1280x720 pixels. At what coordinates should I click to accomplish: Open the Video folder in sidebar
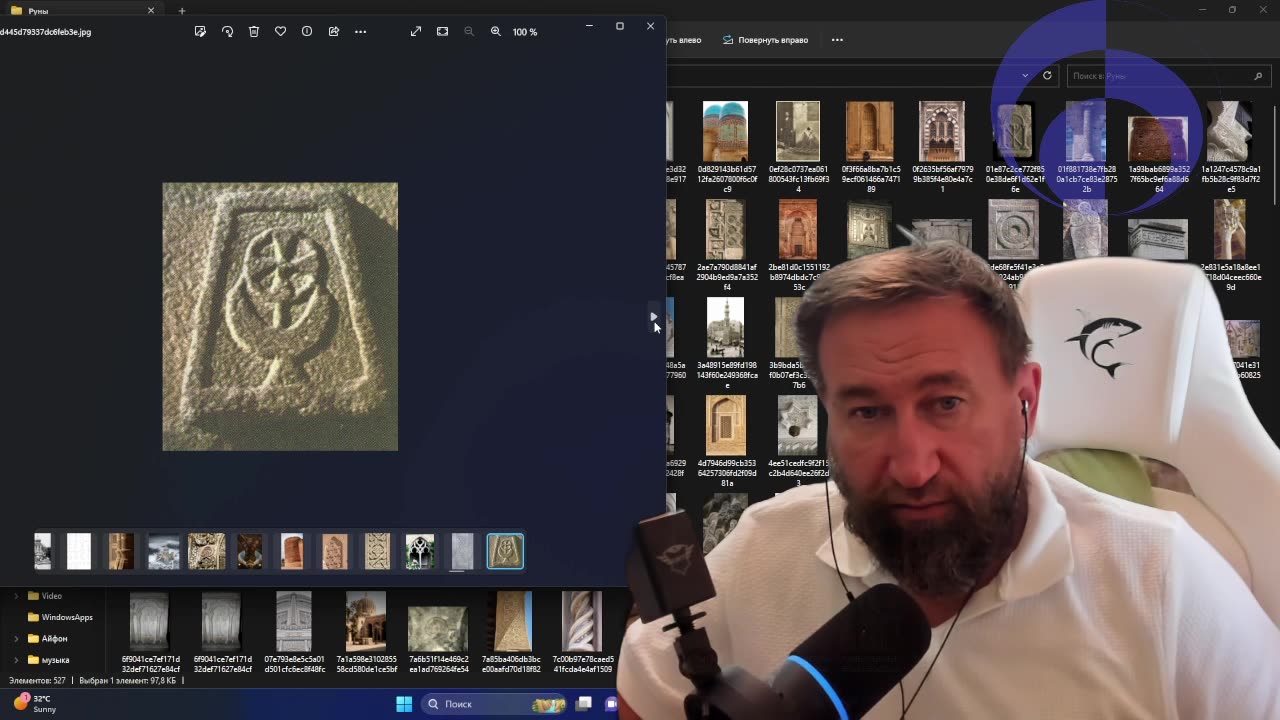(x=45, y=596)
